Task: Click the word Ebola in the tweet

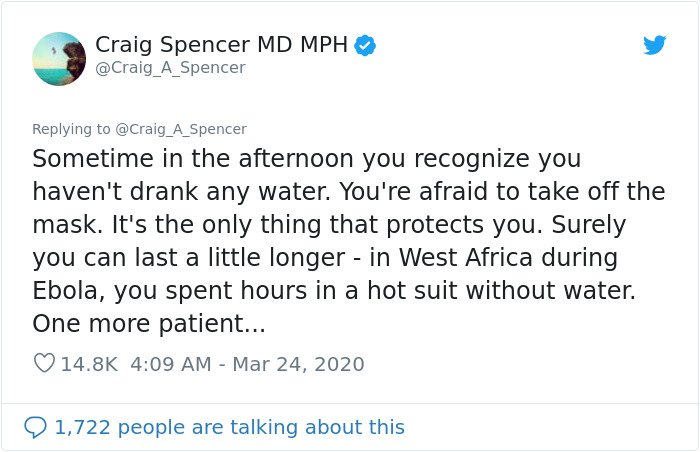Action: 68,291
